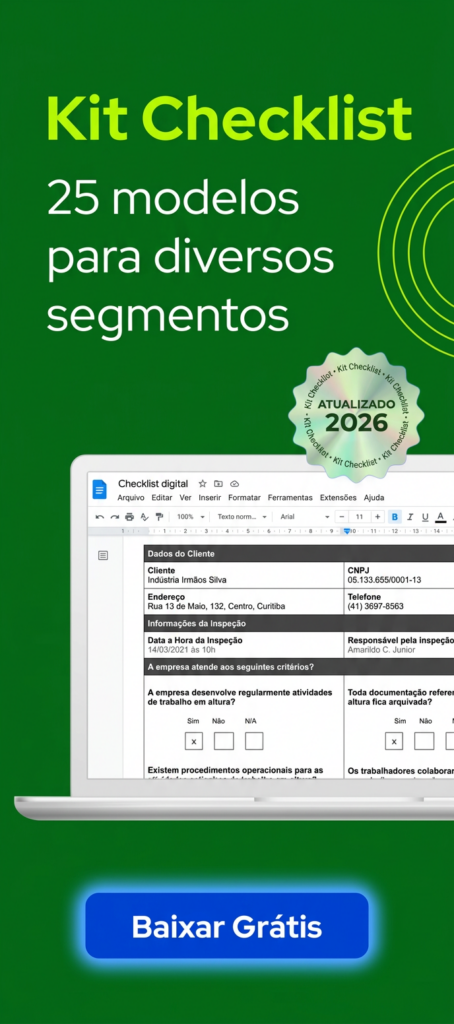Open the Ajuda menu

(374, 498)
